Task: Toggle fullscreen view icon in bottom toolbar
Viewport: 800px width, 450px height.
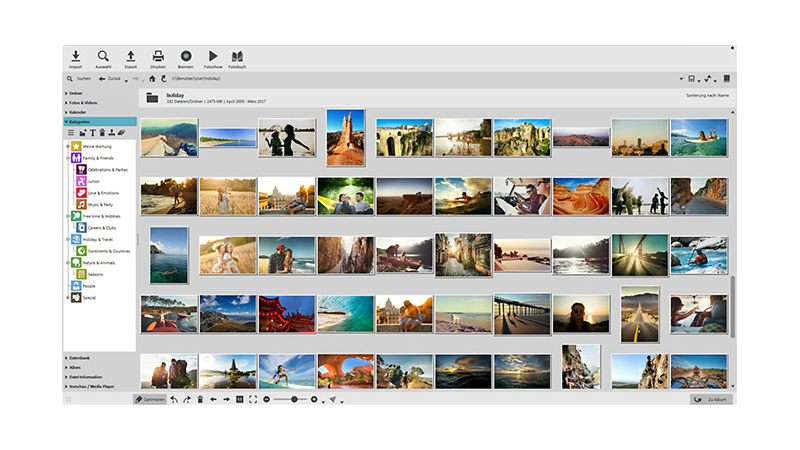Action: 253,399
